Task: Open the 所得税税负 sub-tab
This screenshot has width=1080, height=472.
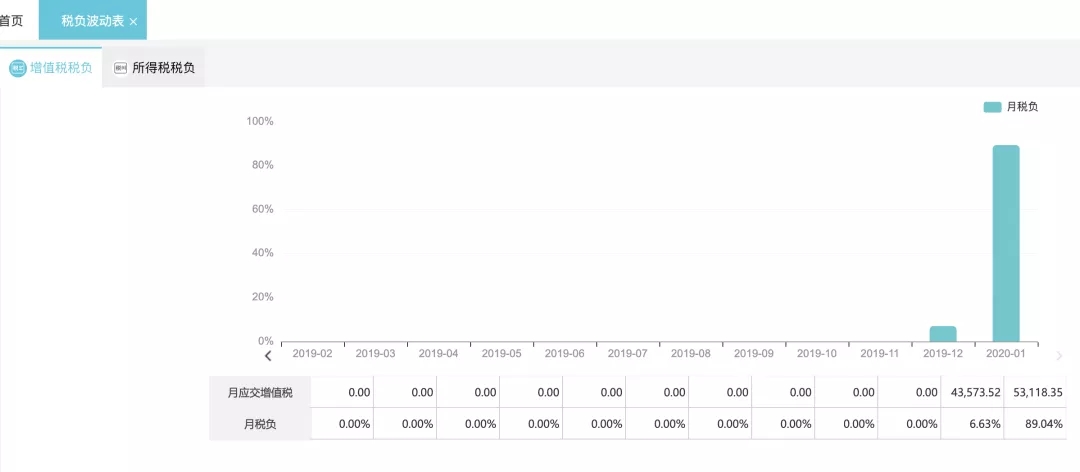Action: click(163, 69)
